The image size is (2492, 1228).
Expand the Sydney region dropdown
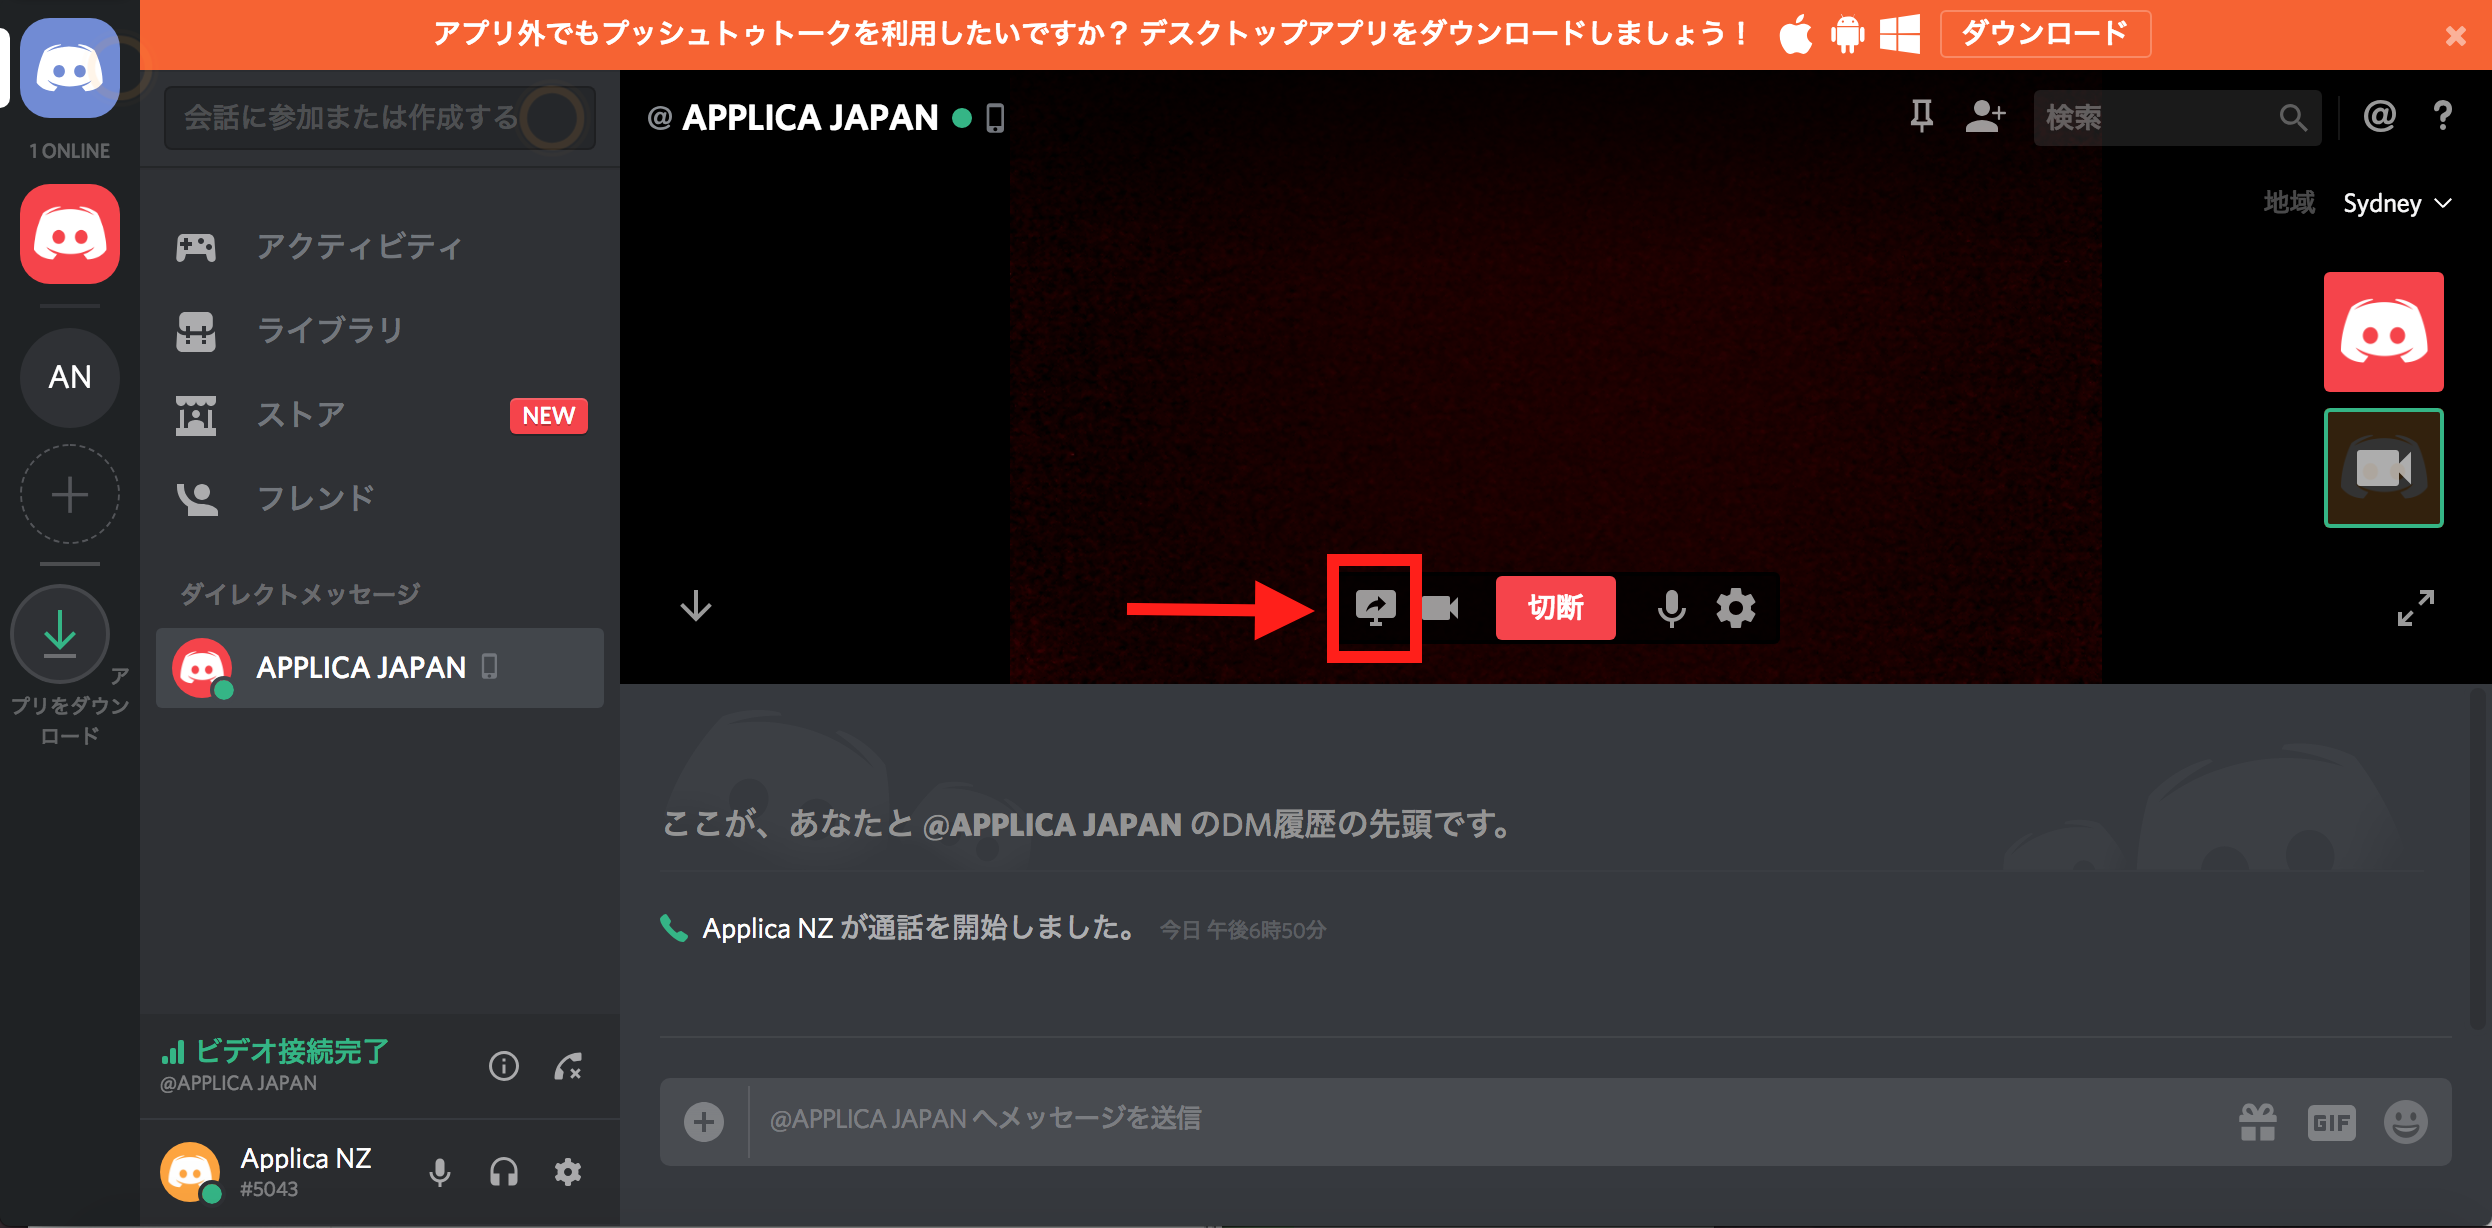pyautogui.click(x=2396, y=203)
